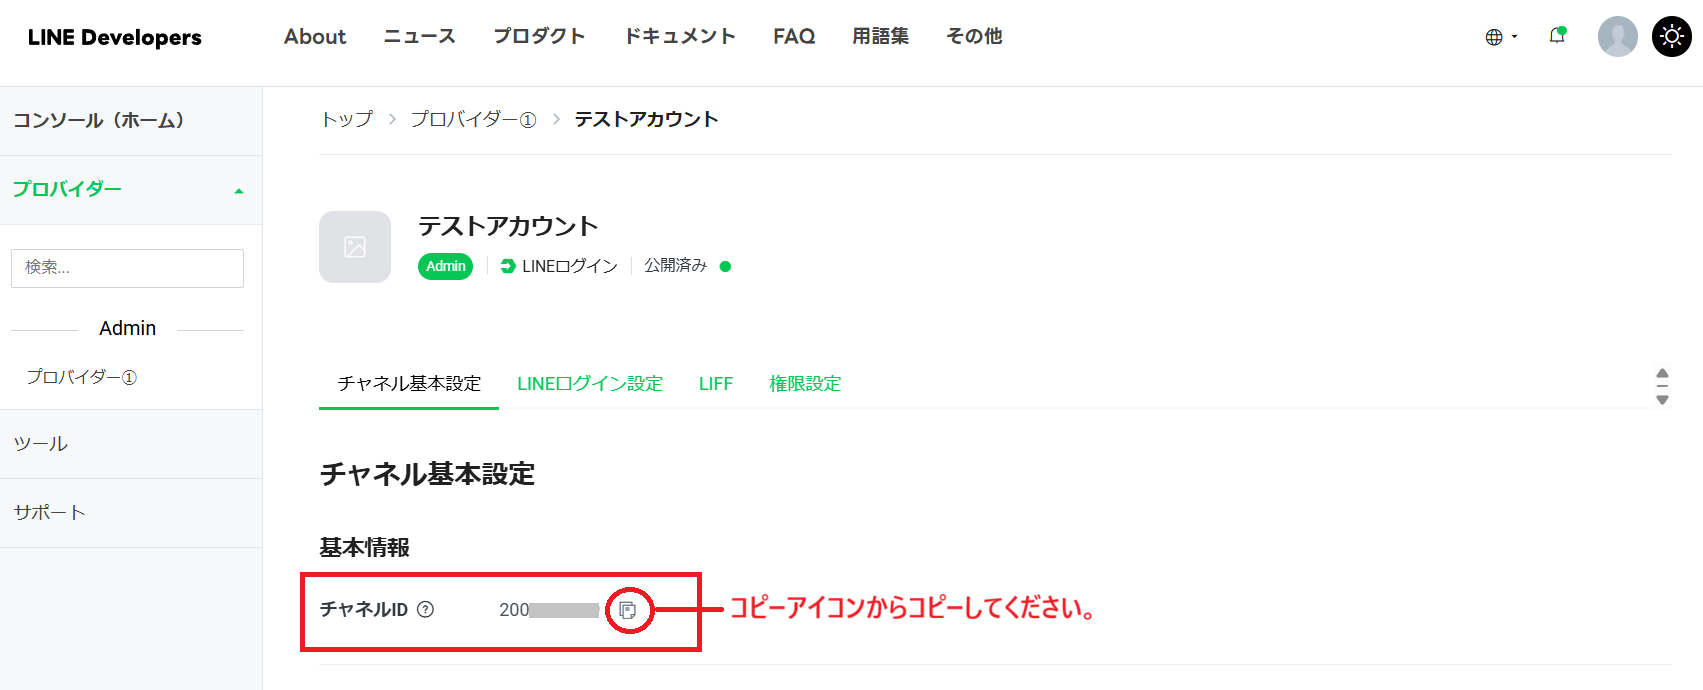Open the notifications bell
Viewport: 1703px width, 690px height.
[x=1557, y=36]
